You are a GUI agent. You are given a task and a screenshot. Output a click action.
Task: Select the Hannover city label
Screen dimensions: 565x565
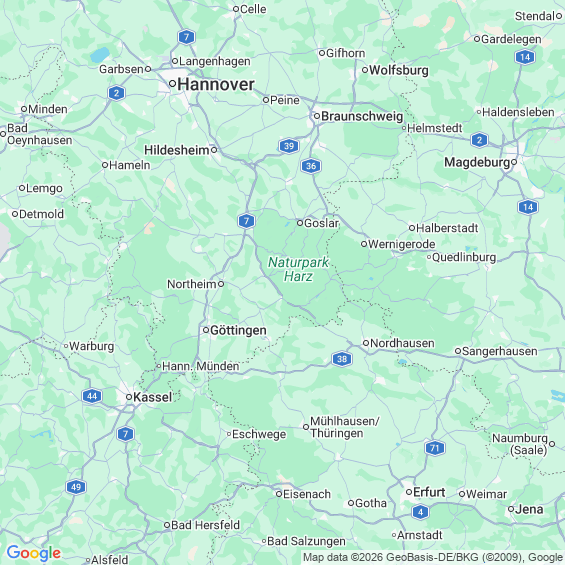click(x=216, y=84)
